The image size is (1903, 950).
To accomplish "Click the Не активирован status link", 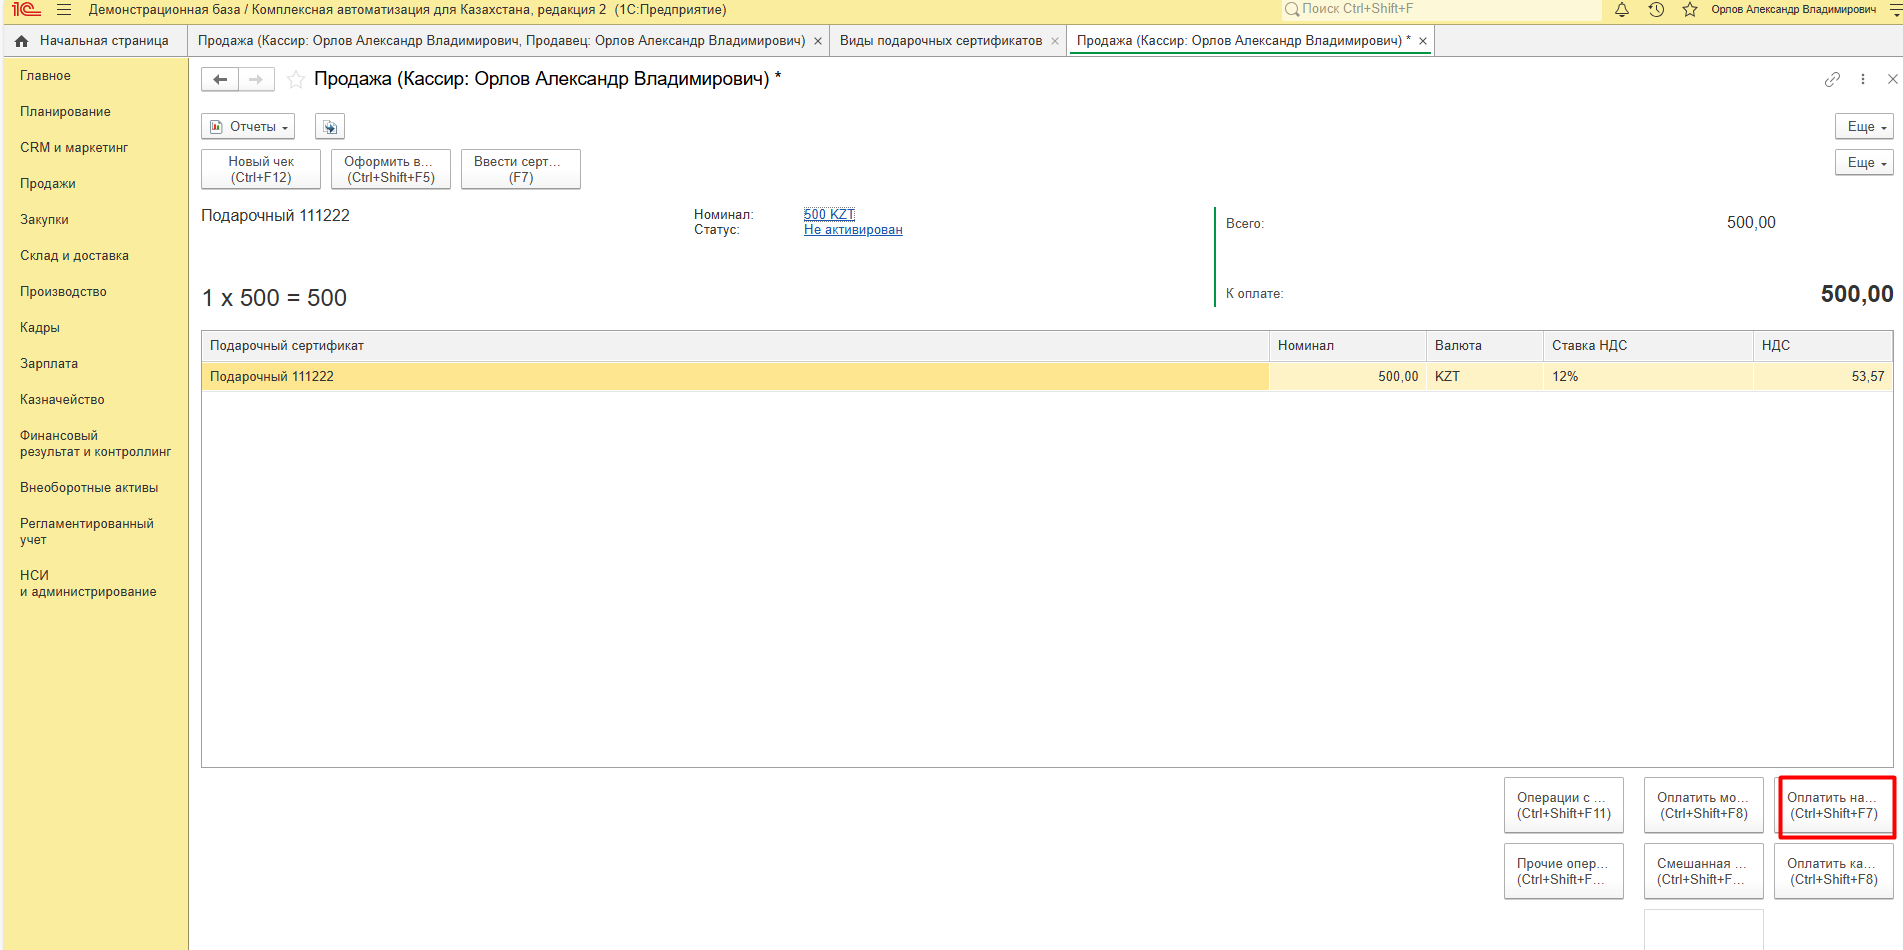I will click(x=853, y=230).
